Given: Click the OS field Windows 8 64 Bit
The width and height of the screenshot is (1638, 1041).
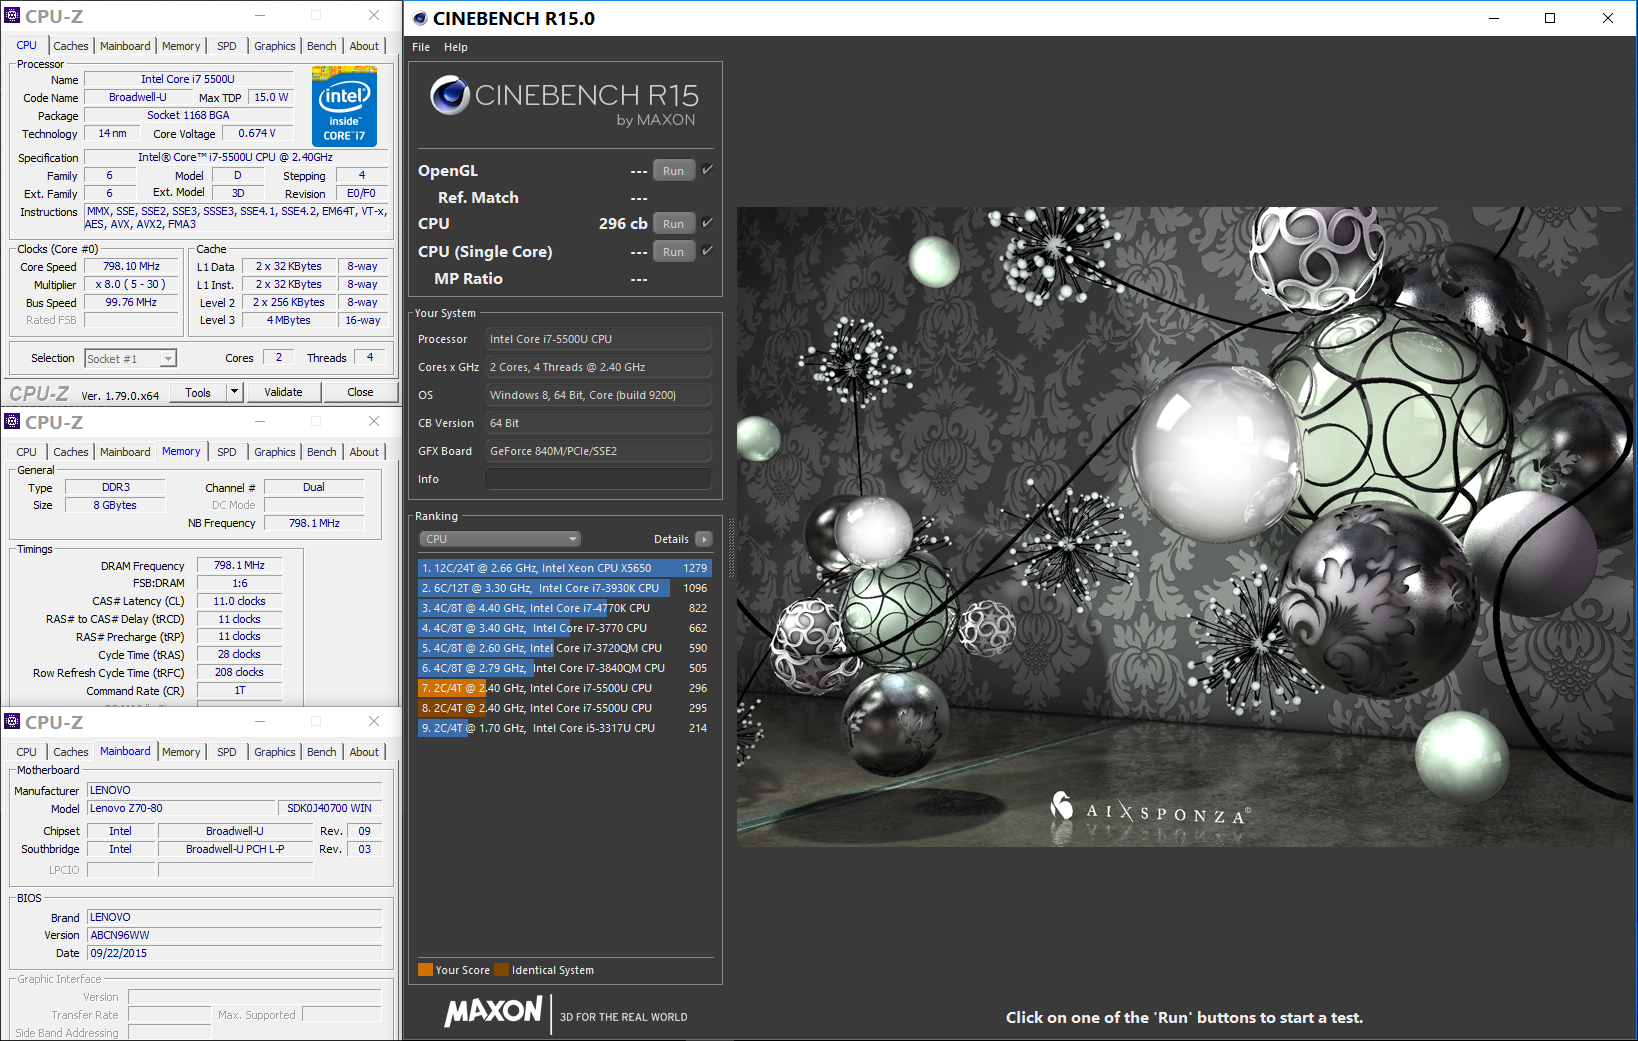Looking at the screenshot, I should point(598,395).
